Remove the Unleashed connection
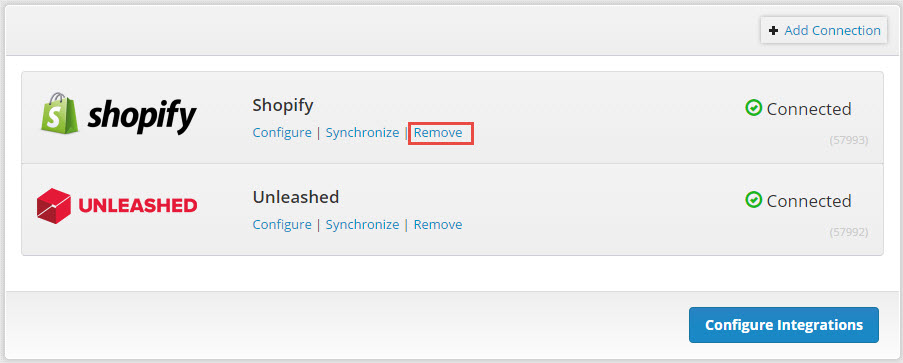The height and width of the screenshot is (363, 903). click(x=438, y=224)
